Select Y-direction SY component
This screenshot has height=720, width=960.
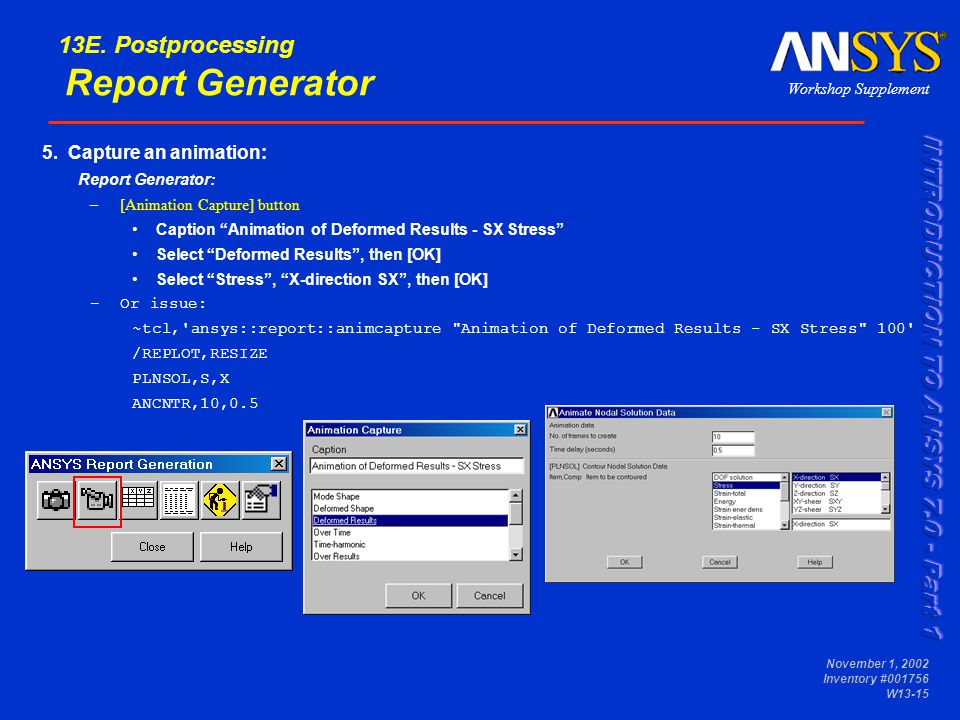(x=836, y=485)
